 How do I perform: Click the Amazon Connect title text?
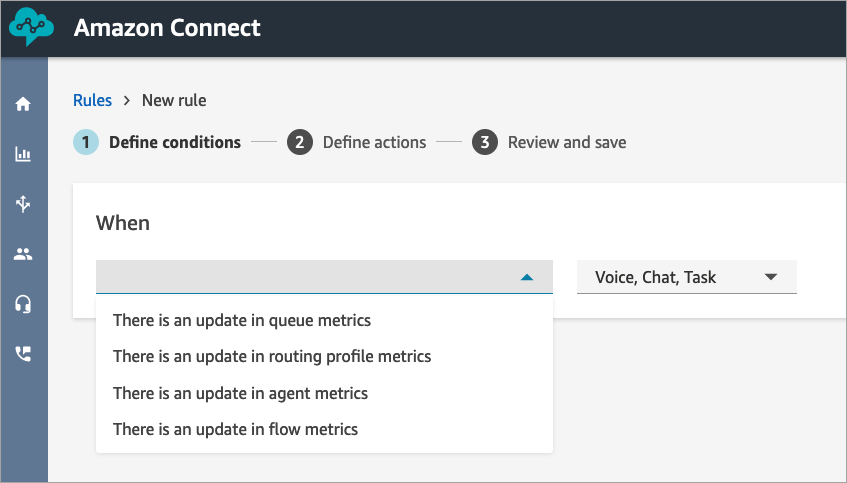click(167, 27)
